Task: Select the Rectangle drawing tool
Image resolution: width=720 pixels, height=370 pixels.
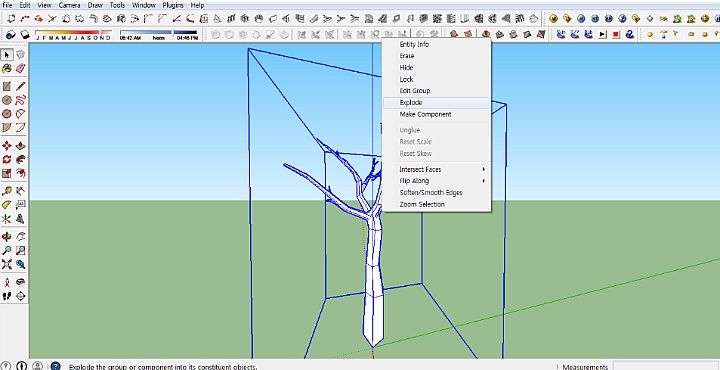Action: 7,86
